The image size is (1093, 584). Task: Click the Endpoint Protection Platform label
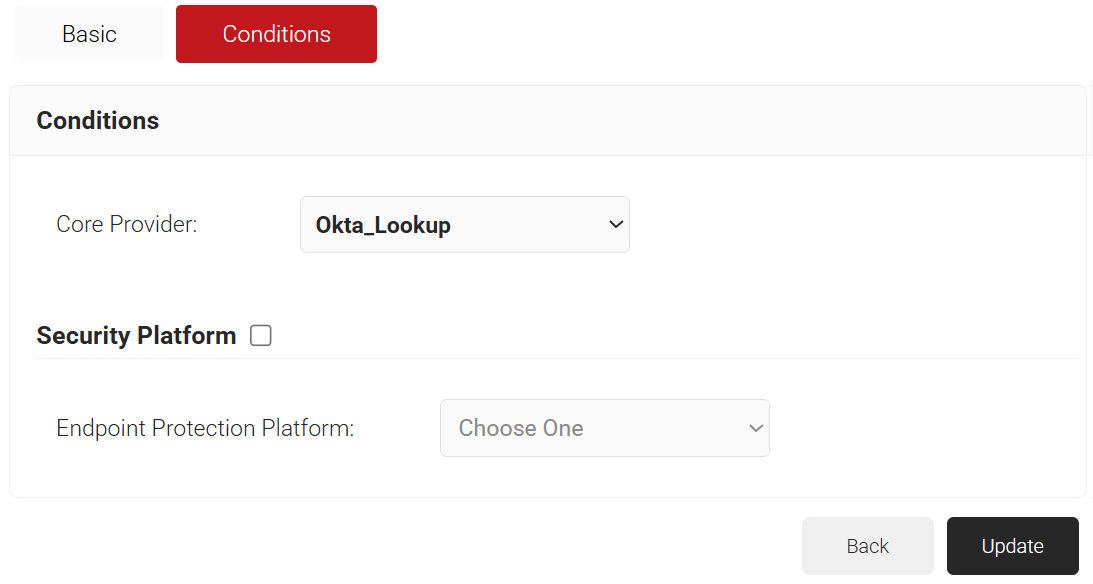(x=205, y=429)
